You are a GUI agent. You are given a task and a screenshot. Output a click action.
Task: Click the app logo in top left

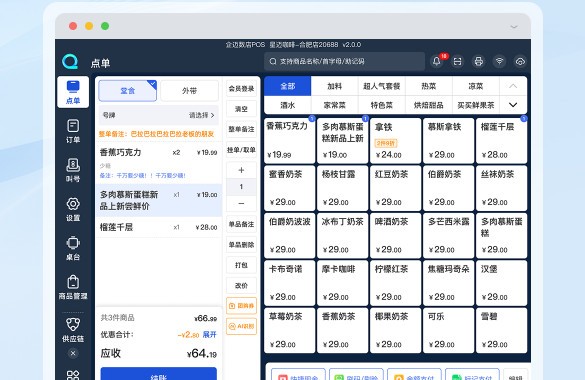70,62
